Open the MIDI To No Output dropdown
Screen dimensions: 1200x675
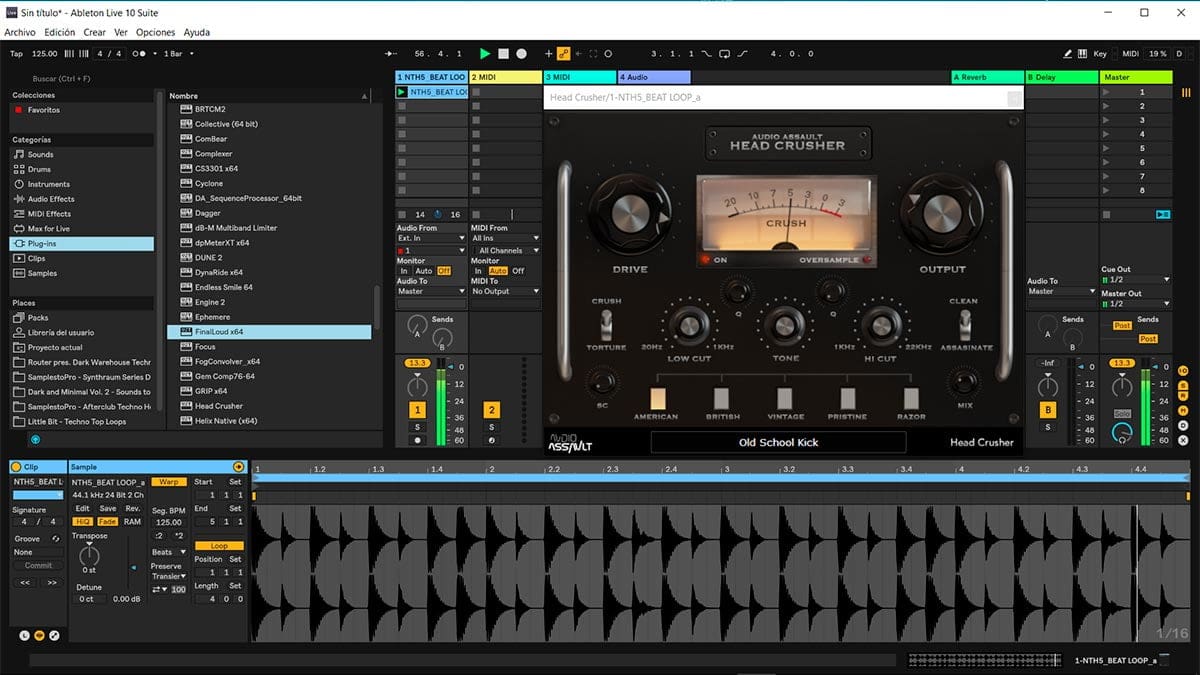point(506,291)
